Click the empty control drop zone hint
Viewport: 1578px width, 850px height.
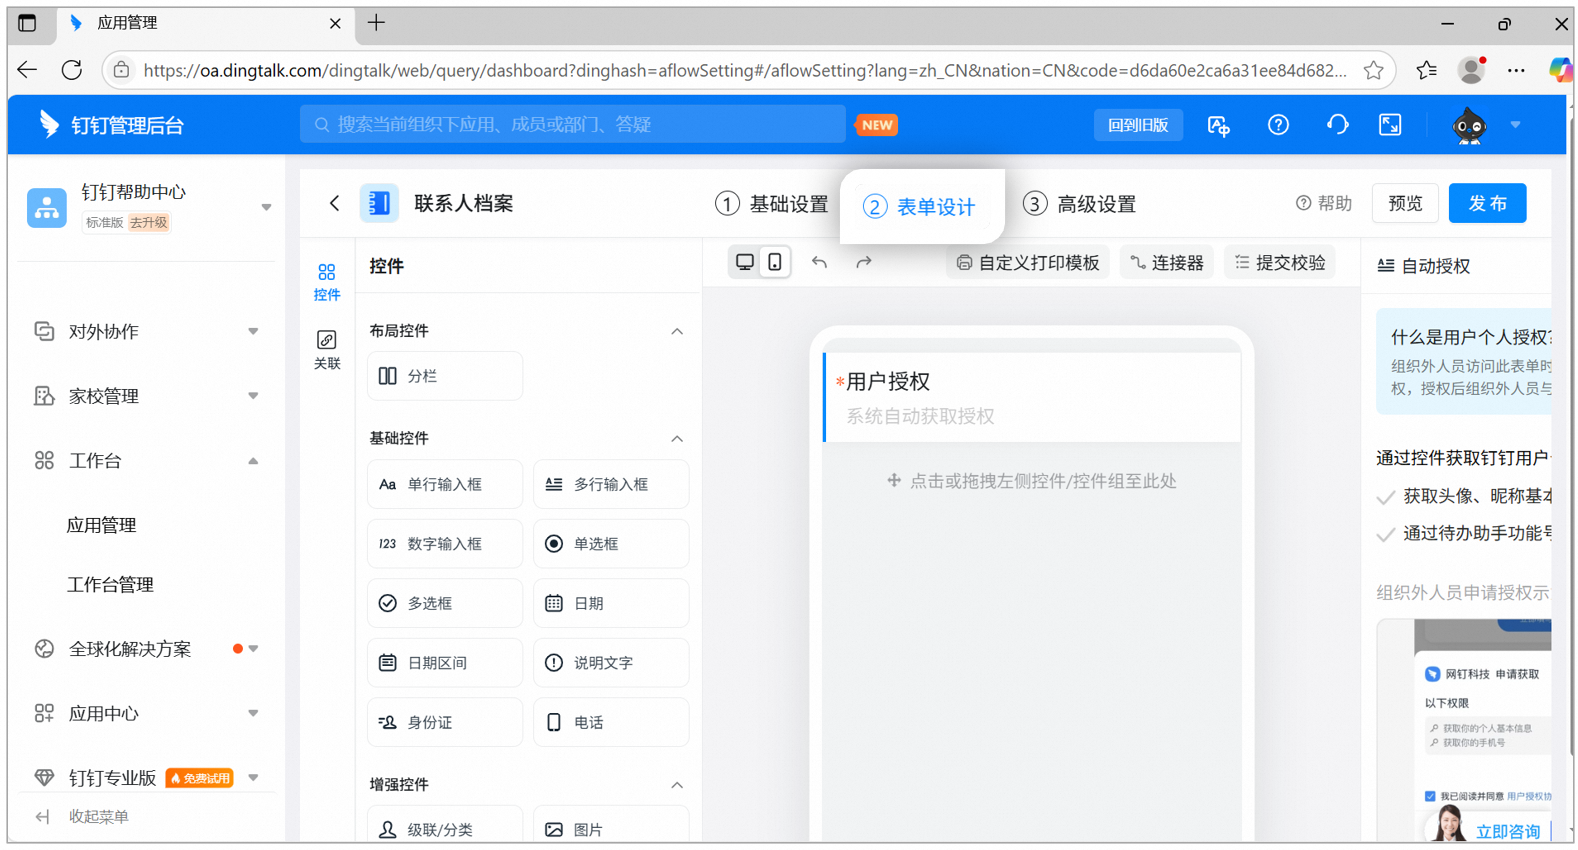click(x=1032, y=481)
